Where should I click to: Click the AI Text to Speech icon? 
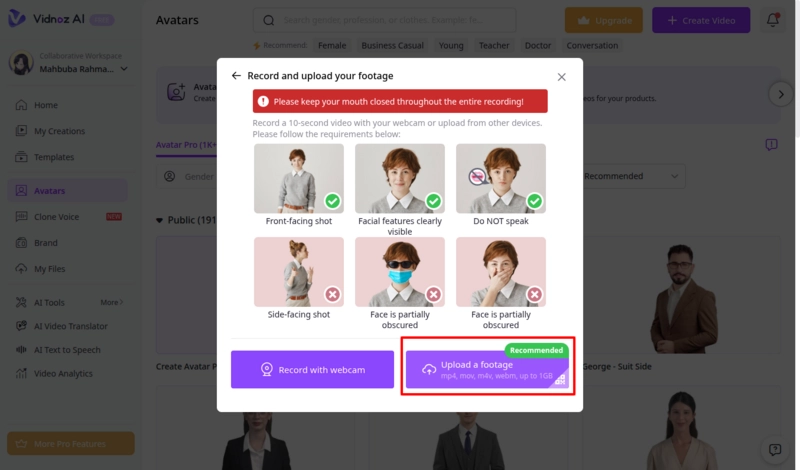coord(21,350)
